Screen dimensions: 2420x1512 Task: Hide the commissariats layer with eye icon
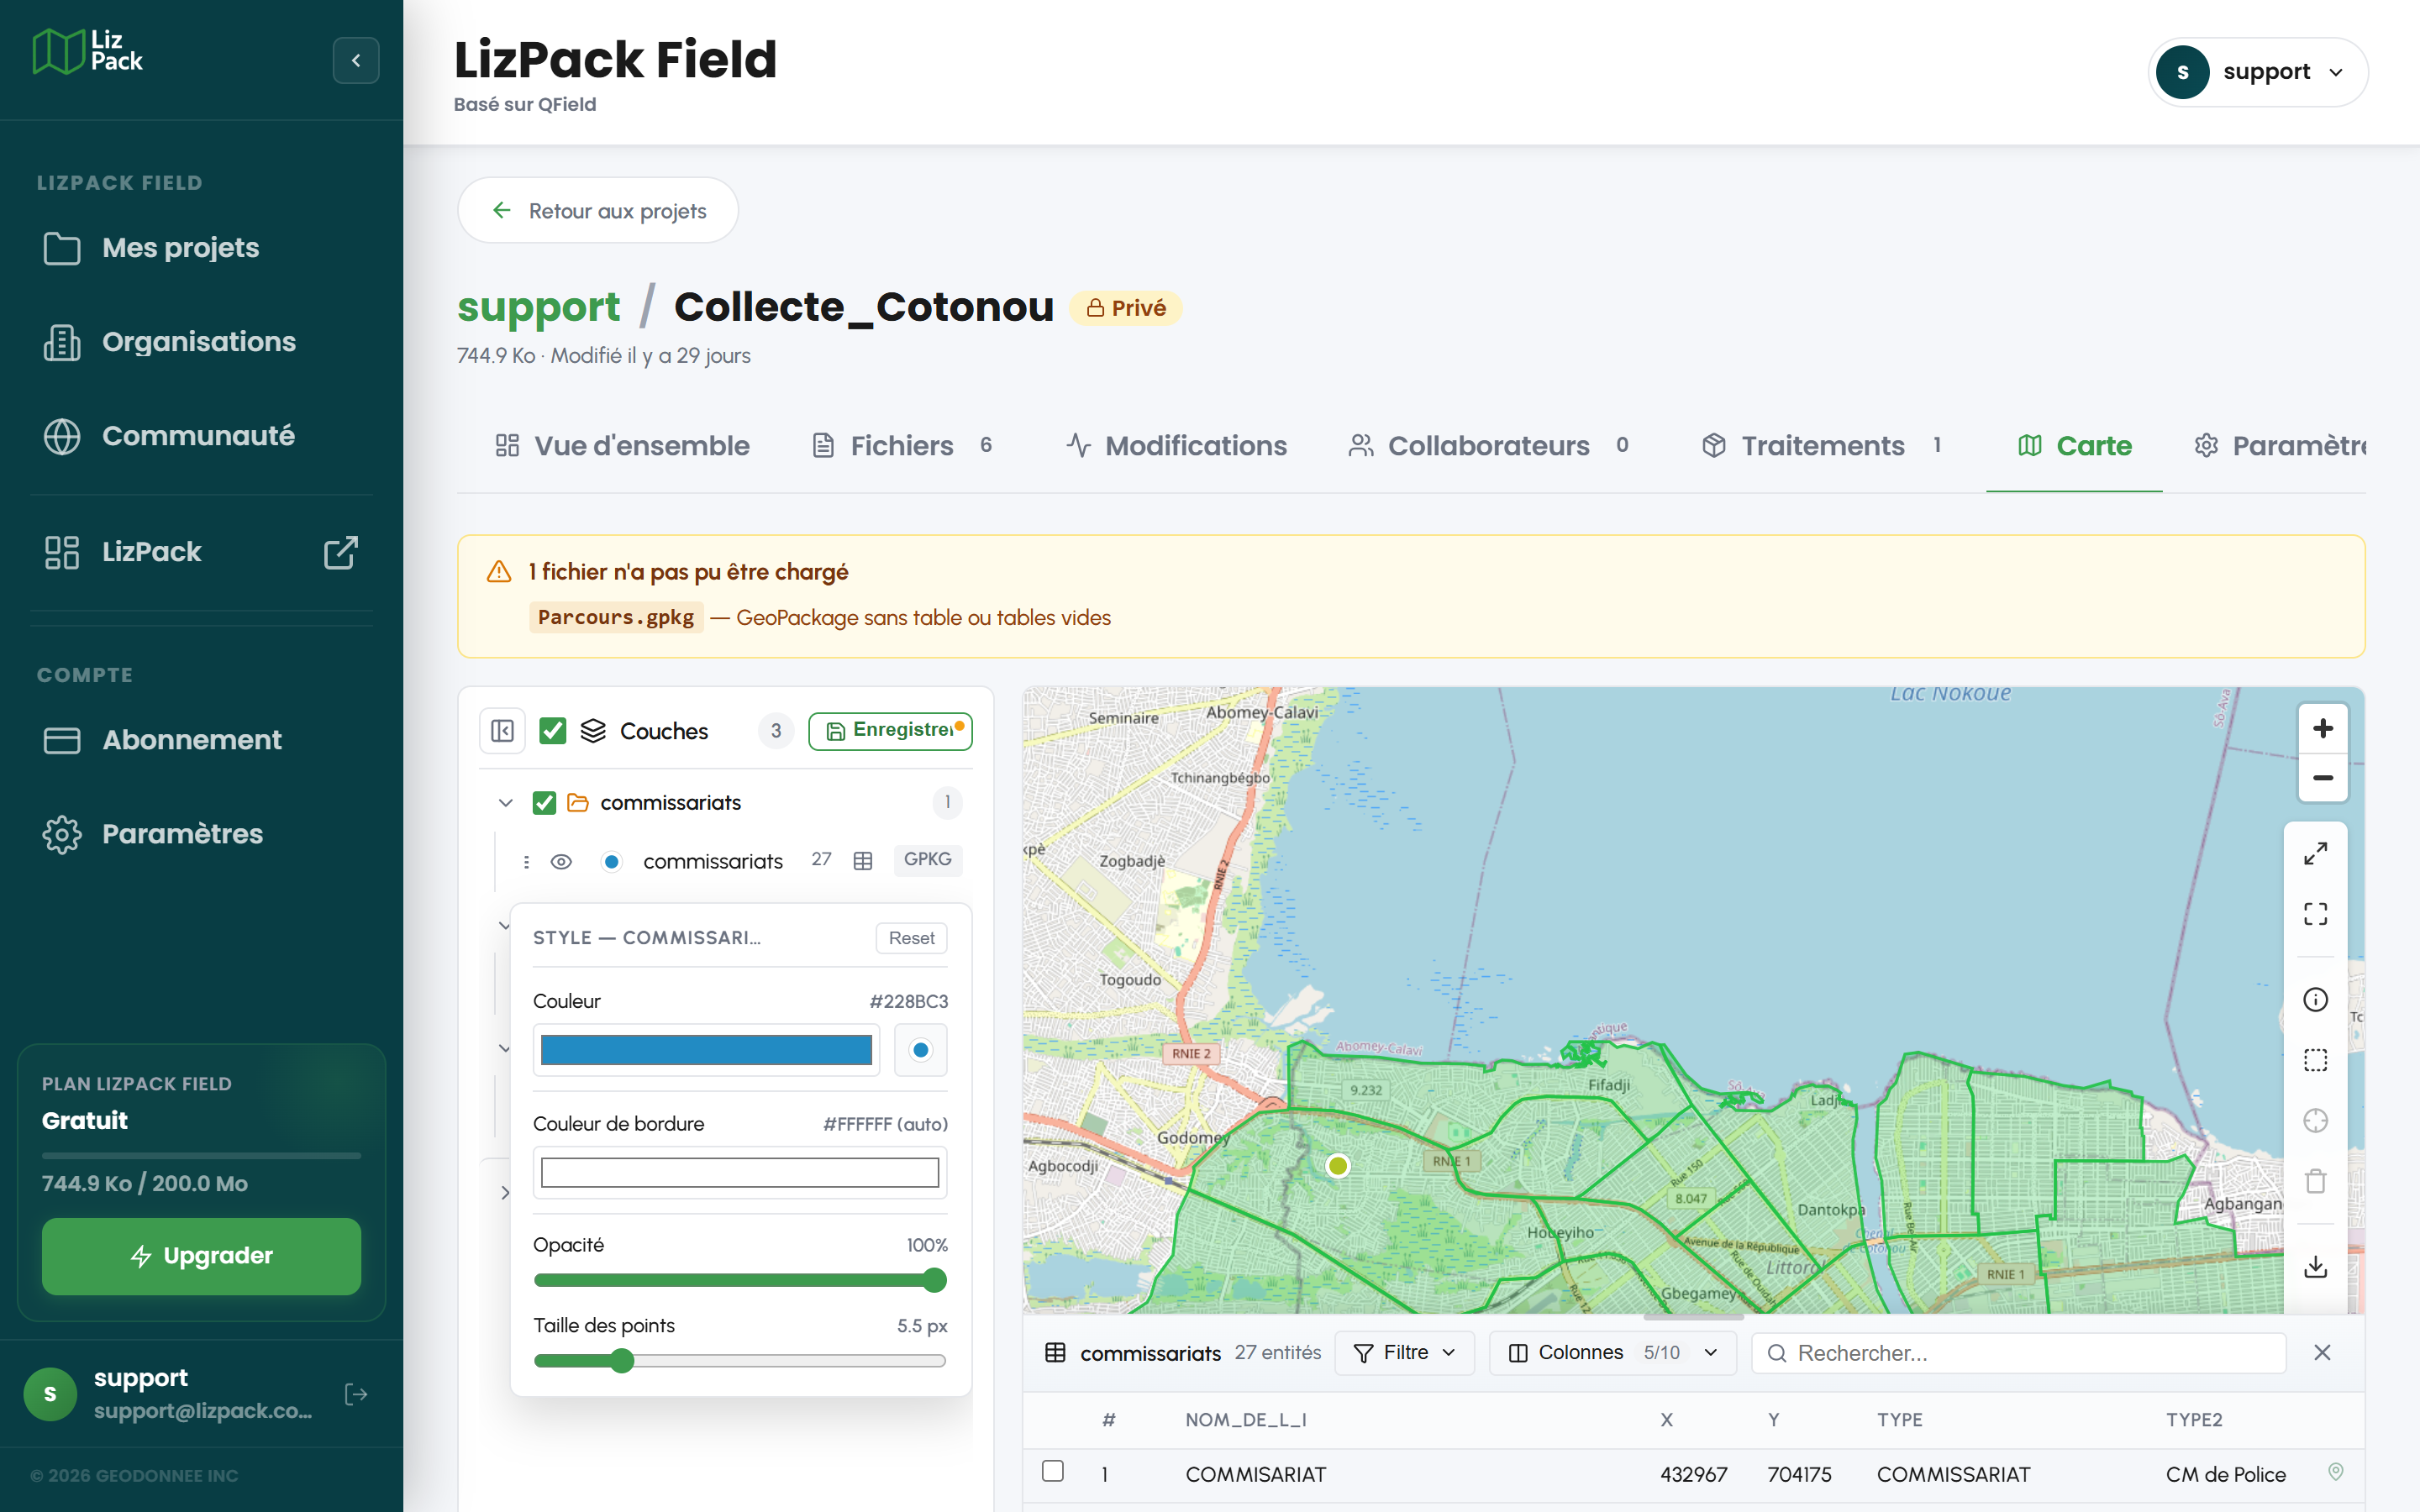(x=561, y=862)
